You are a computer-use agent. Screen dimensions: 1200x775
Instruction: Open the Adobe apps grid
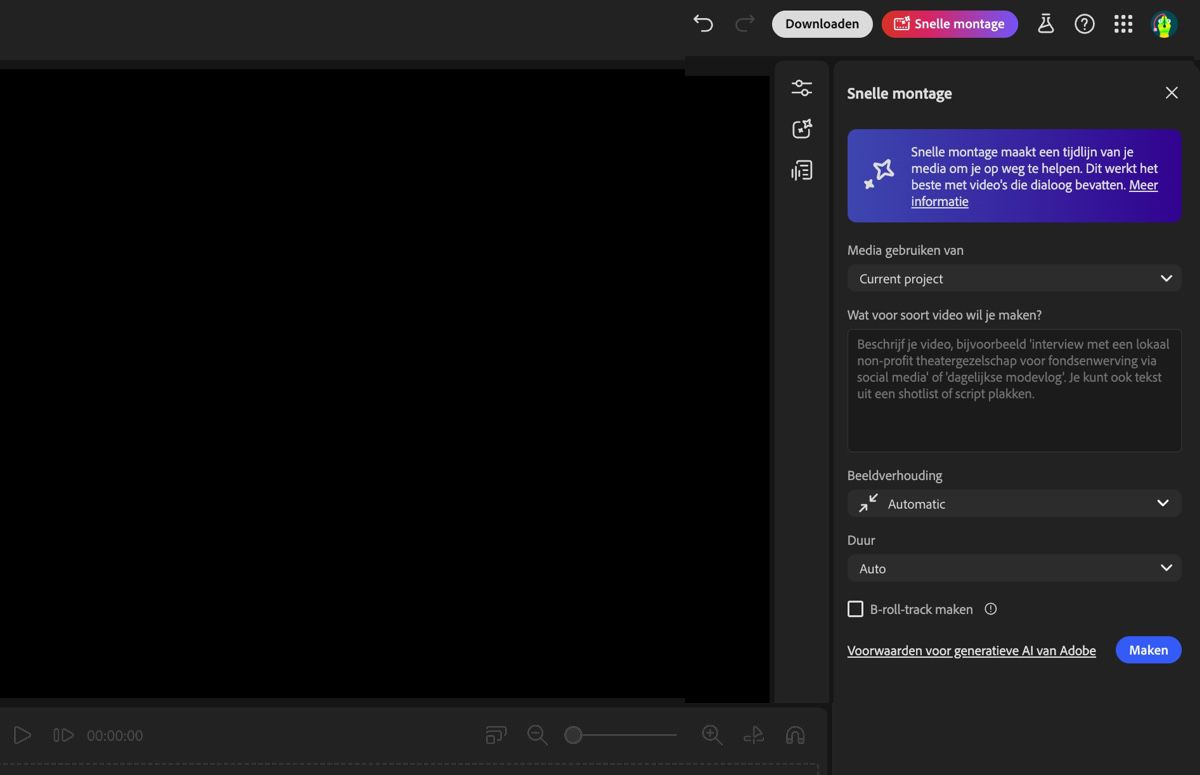[x=1122, y=23]
